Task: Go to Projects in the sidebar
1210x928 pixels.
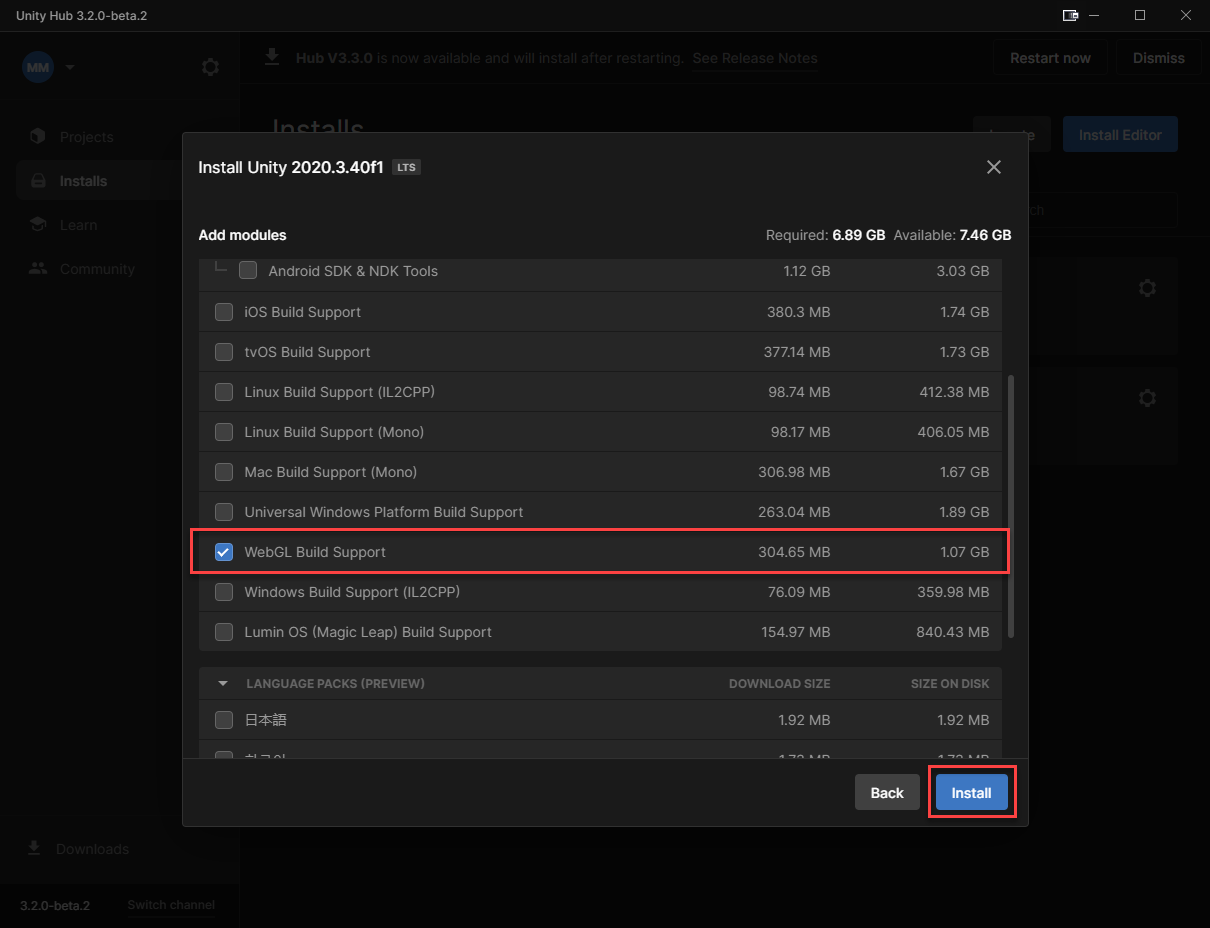Action: click(x=86, y=137)
